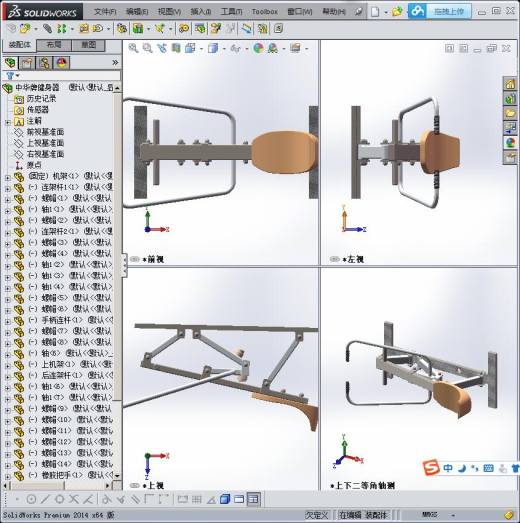Toggle the shaded cube view icon on bottom toolbar
Image resolution: width=520 pixels, height=523 pixels.
(225, 499)
